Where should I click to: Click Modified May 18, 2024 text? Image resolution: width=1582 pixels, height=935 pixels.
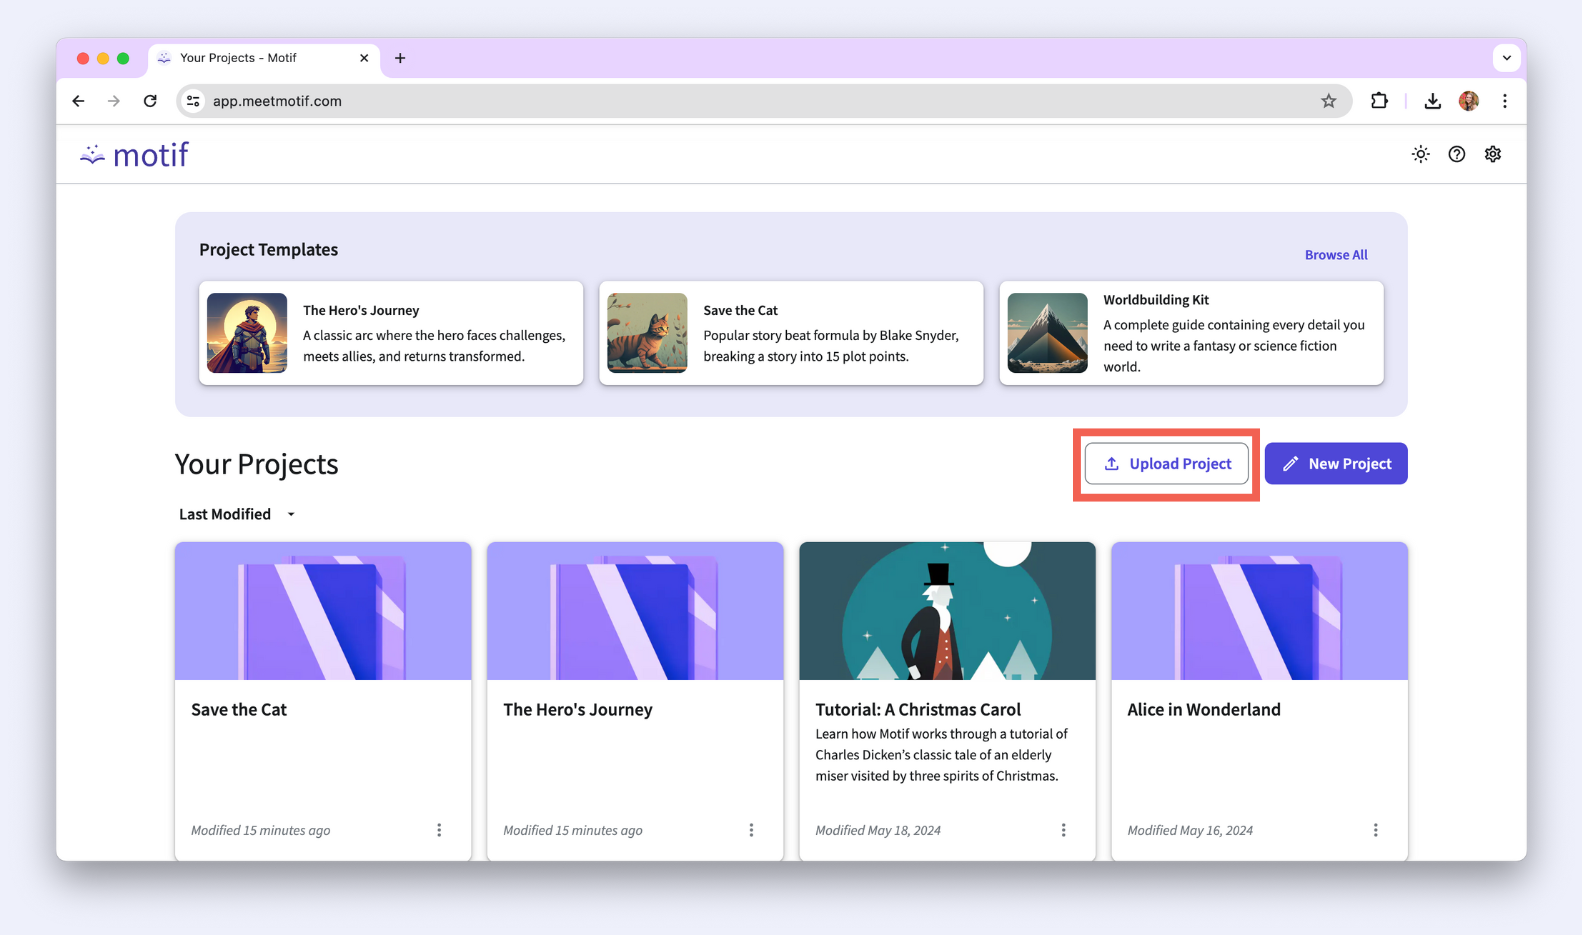click(878, 830)
